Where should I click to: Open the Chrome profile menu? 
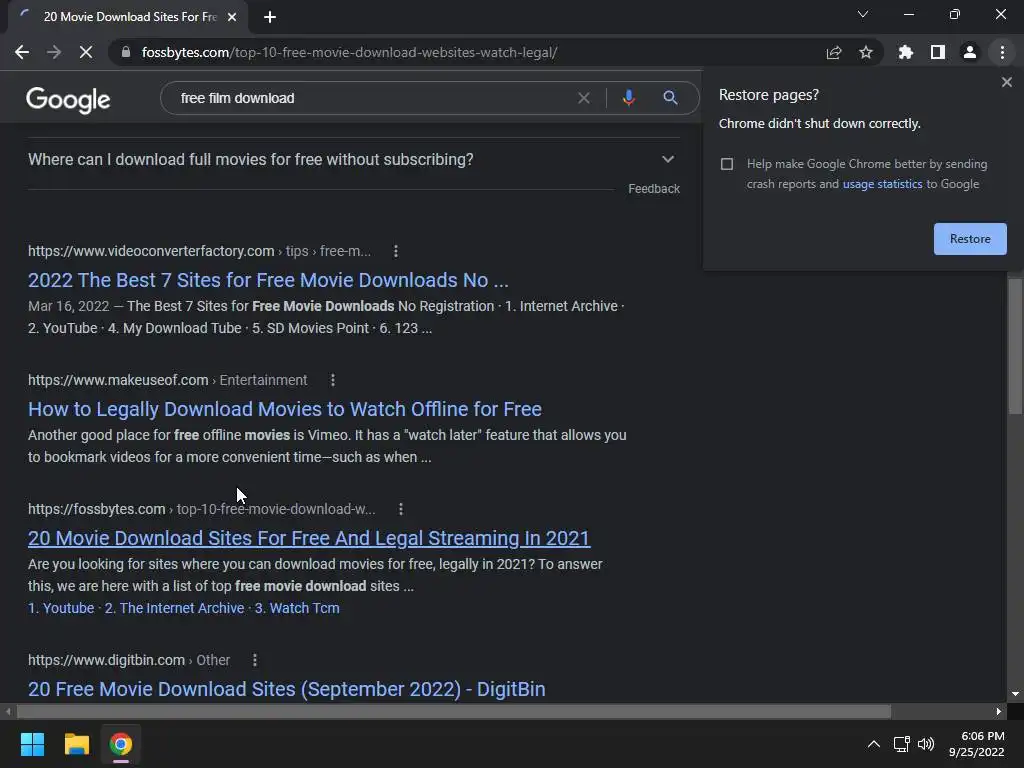(x=970, y=52)
